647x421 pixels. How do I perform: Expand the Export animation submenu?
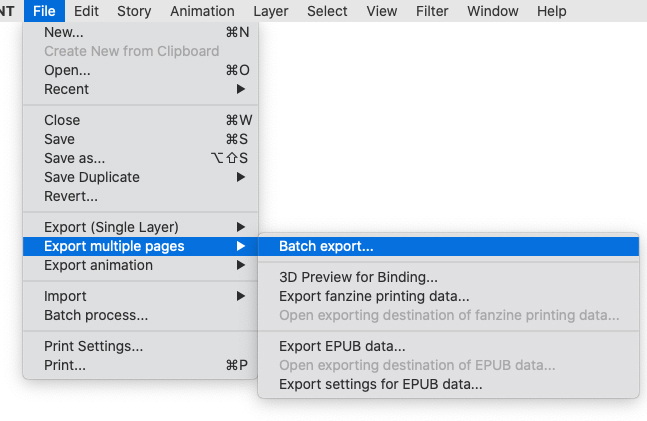(x=98, y=265)
